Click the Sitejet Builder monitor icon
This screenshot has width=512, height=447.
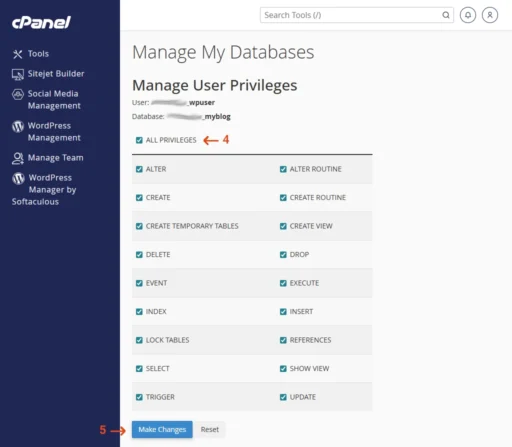pyautogui.click(x=18, y=74)
